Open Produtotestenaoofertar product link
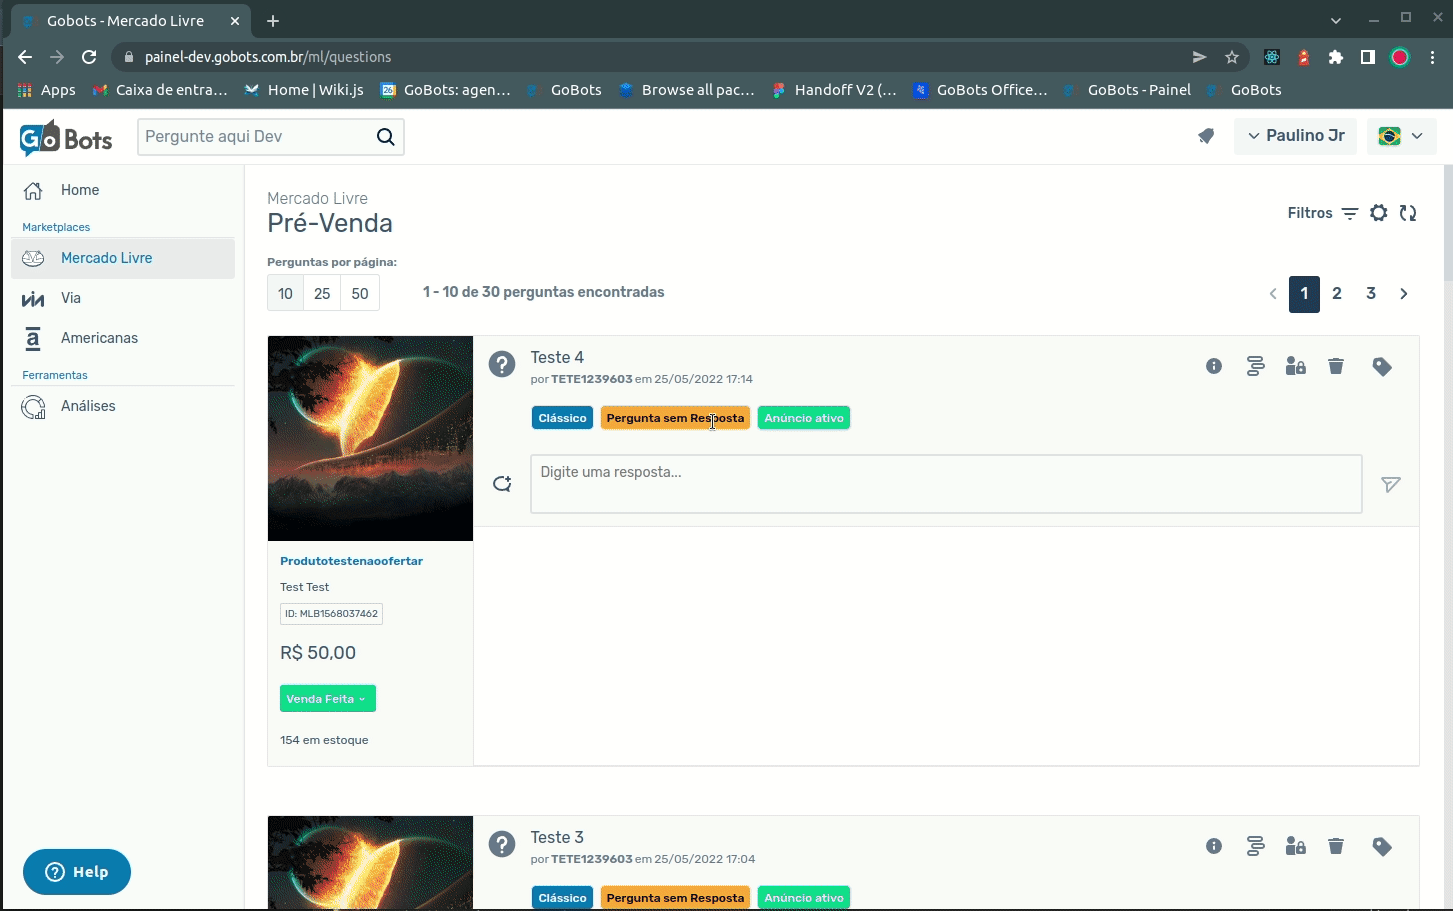This screenshot has height=911, width=1453. [x=351, y=561]
